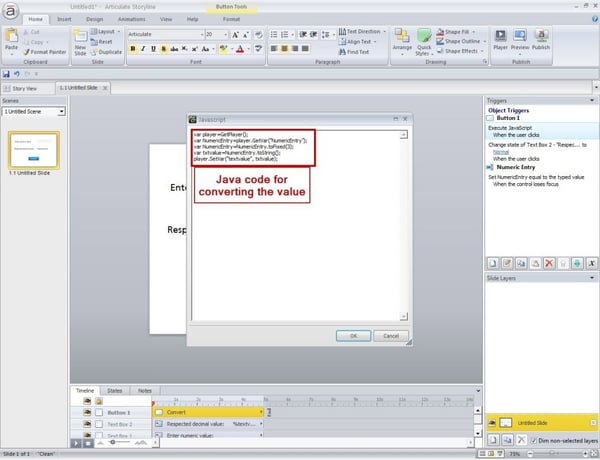600x460 pixels.
Task: Click the Undo icon
Action: (x=16, y=74)
